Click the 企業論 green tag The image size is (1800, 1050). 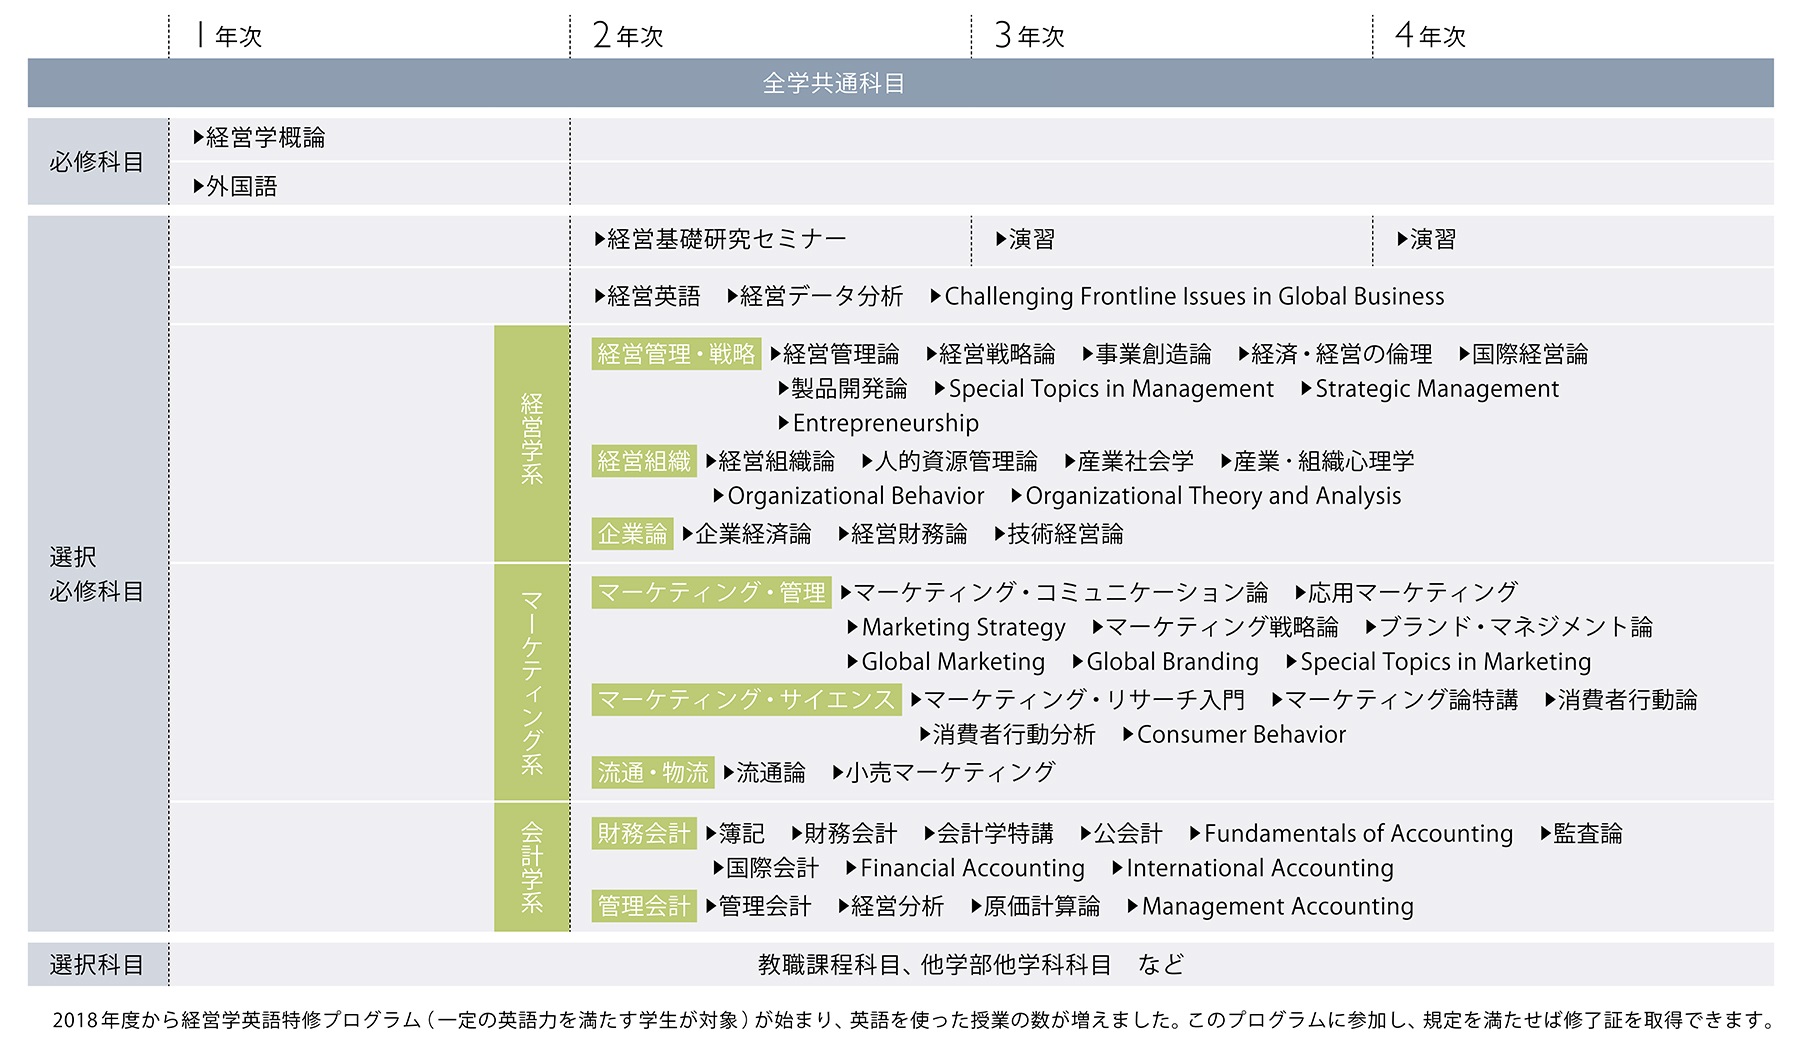(633, 534)
